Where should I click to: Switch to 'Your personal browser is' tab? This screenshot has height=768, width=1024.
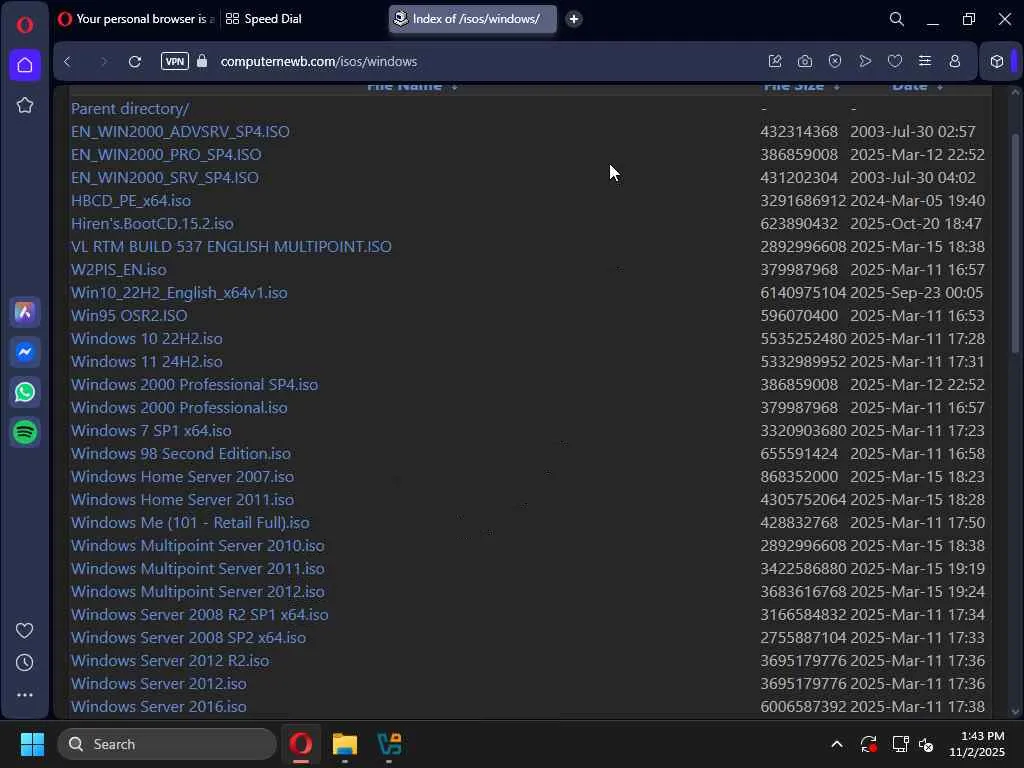pyautogui.click(x=136, y=19)
